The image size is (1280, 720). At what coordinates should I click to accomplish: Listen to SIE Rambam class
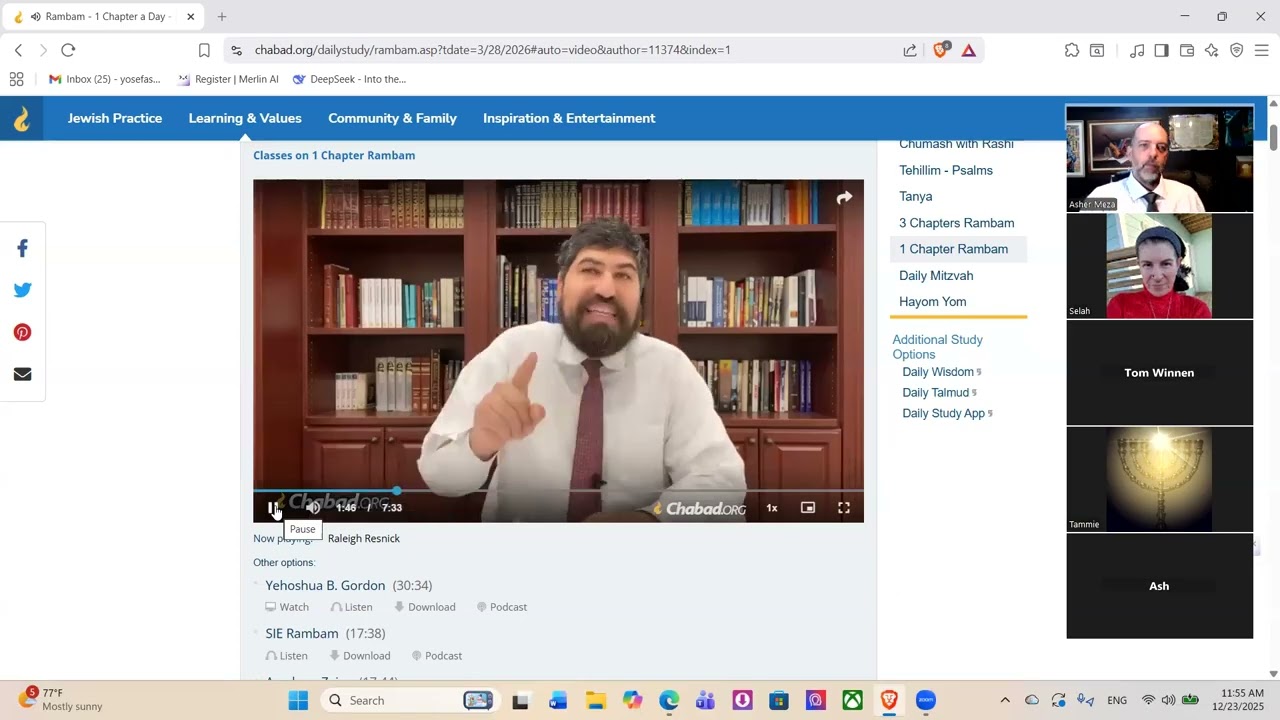287,656
